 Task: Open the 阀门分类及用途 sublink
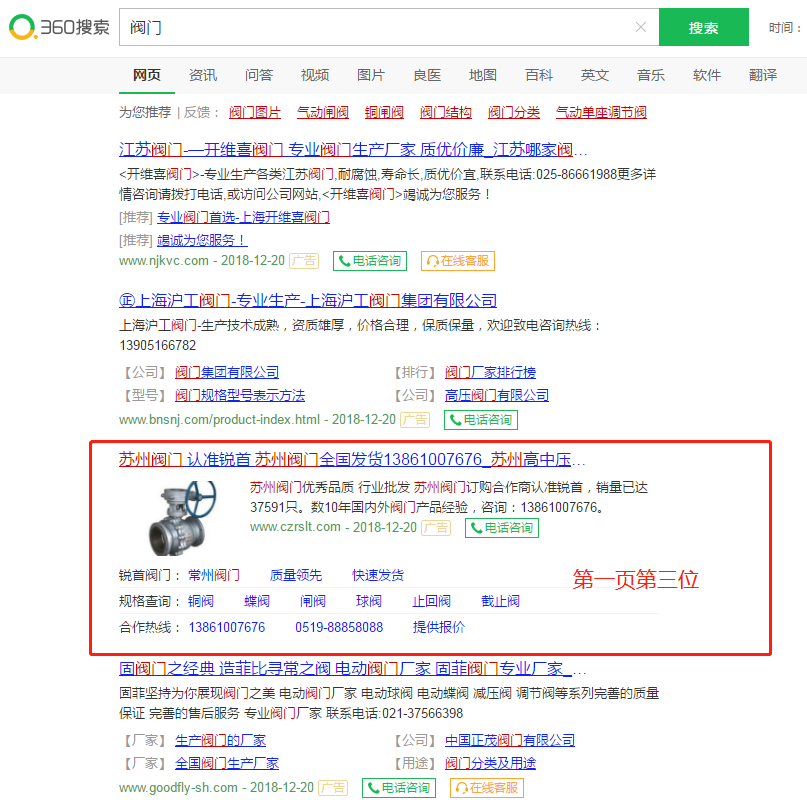tap(490, 764)
